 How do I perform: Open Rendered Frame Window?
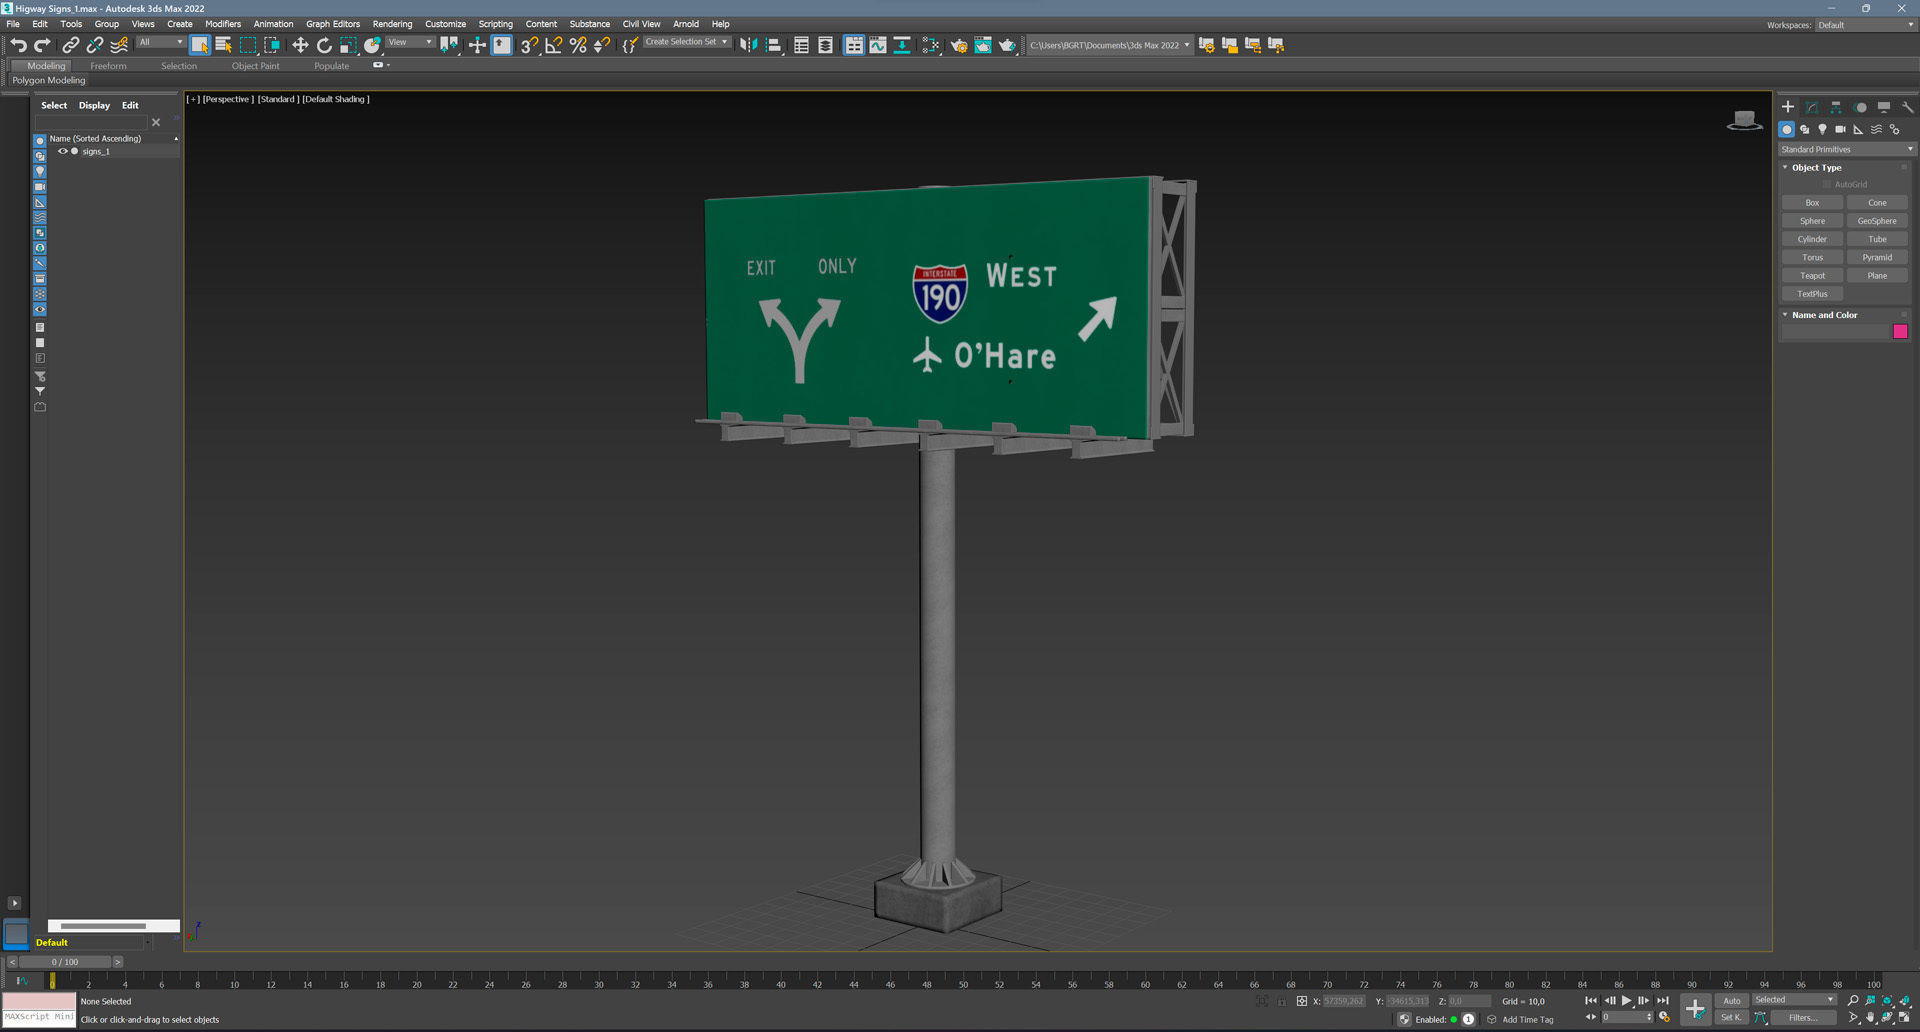[x=983, y=45]
